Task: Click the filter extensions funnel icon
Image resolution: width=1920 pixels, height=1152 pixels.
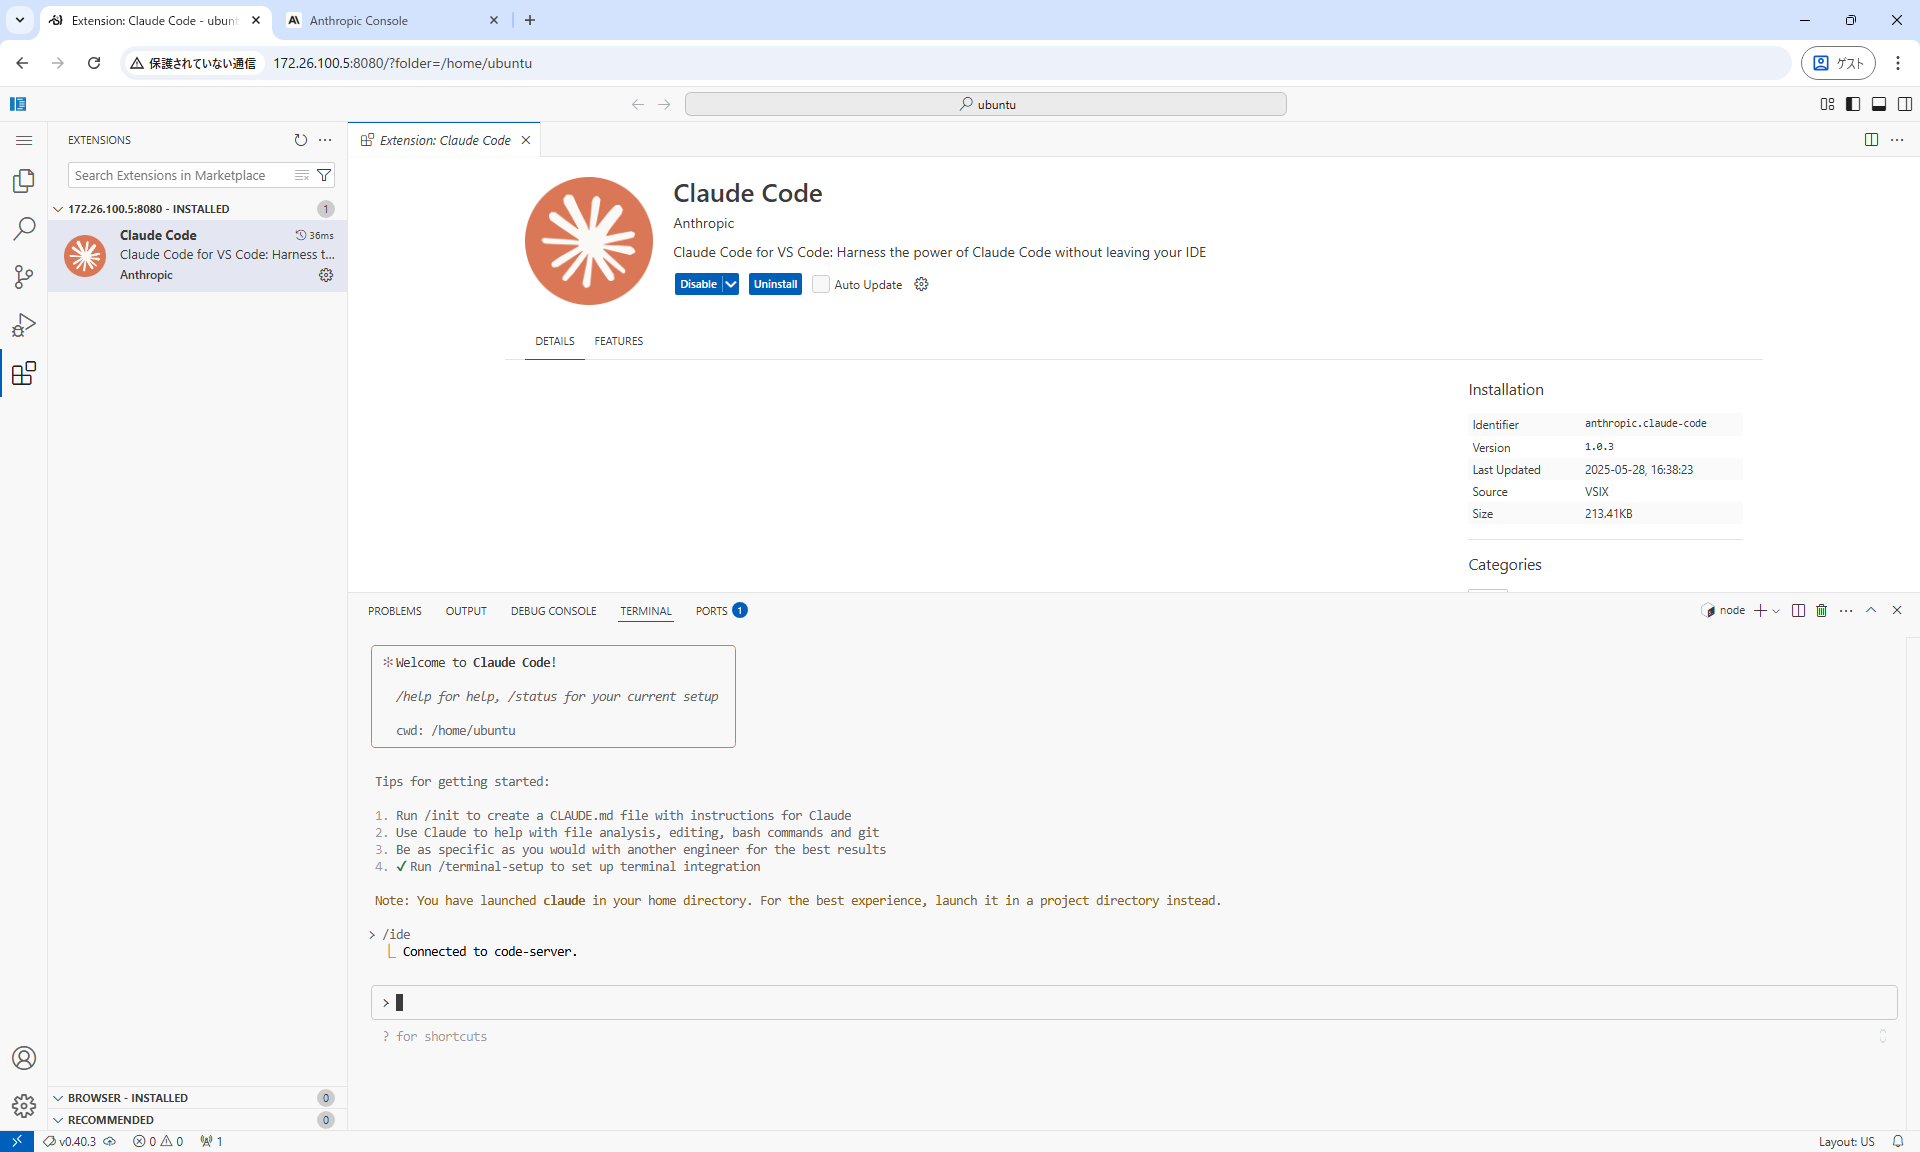Action: pyautogui.click(x=324, y=175)
